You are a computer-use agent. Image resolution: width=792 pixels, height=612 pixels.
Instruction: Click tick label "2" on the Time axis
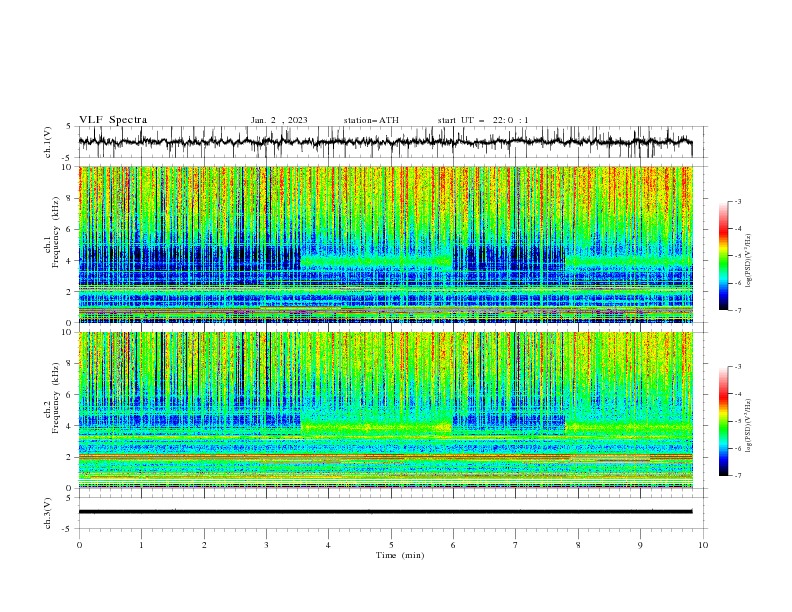tap(204, 545)
